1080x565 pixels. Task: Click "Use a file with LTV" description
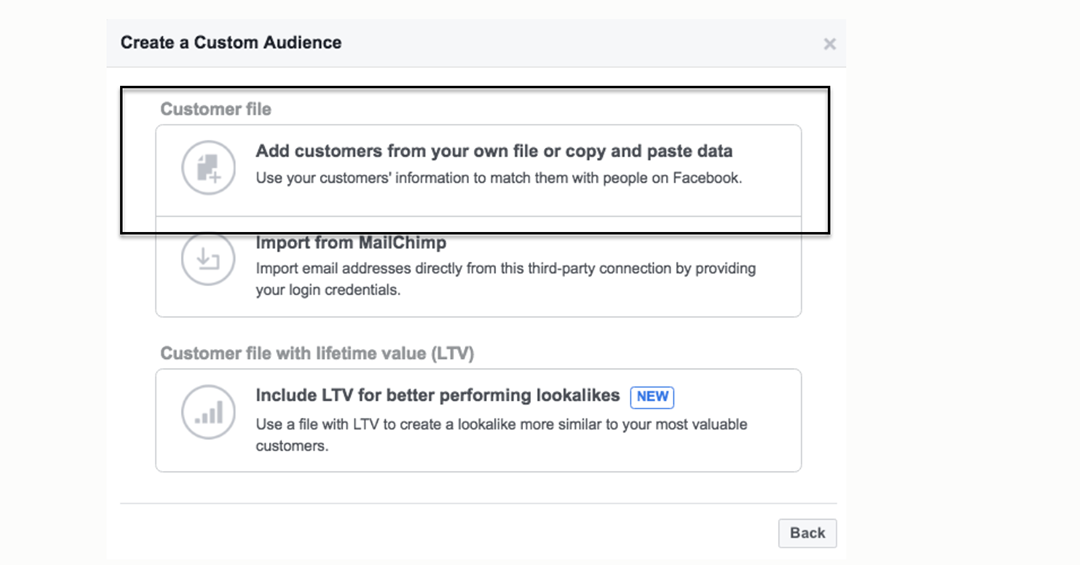tap(501, 424)
